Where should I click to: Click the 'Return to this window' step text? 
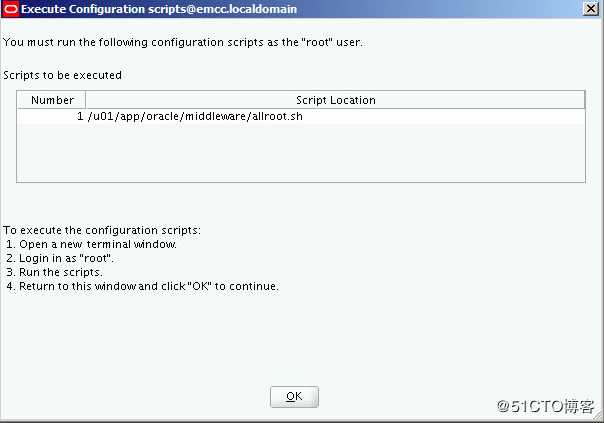142,286
